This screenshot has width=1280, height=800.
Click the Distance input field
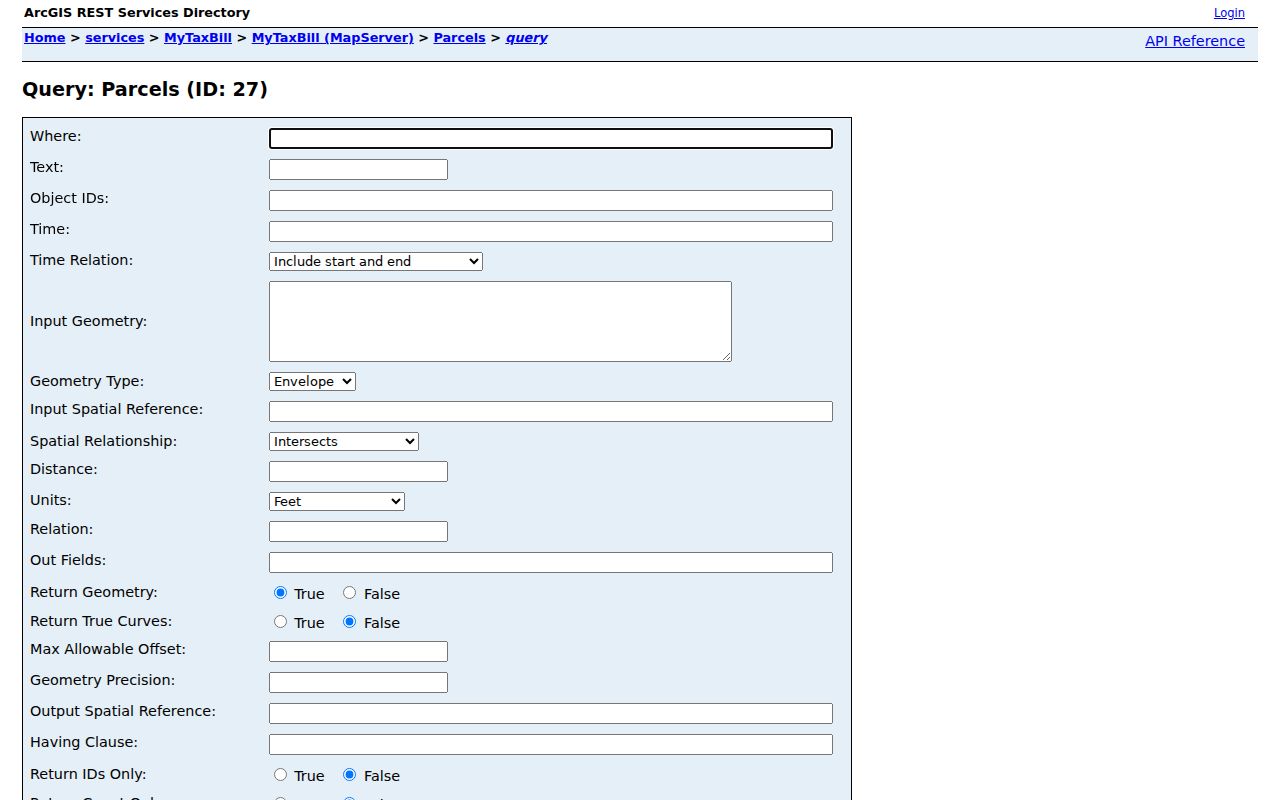point(358,472)
